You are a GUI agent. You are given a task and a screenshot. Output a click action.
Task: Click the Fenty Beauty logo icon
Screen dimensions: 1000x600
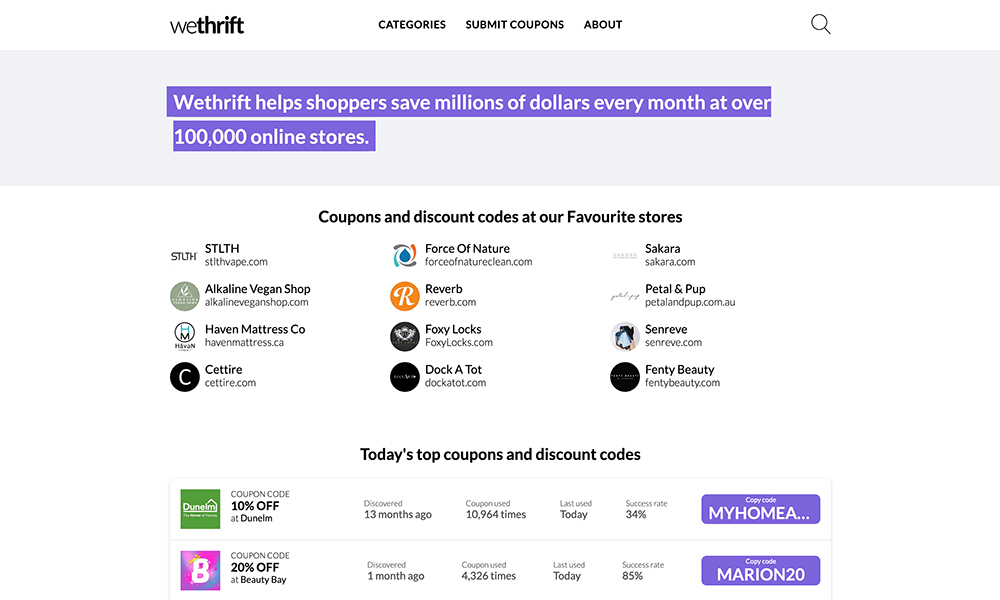tap(624, 377)
